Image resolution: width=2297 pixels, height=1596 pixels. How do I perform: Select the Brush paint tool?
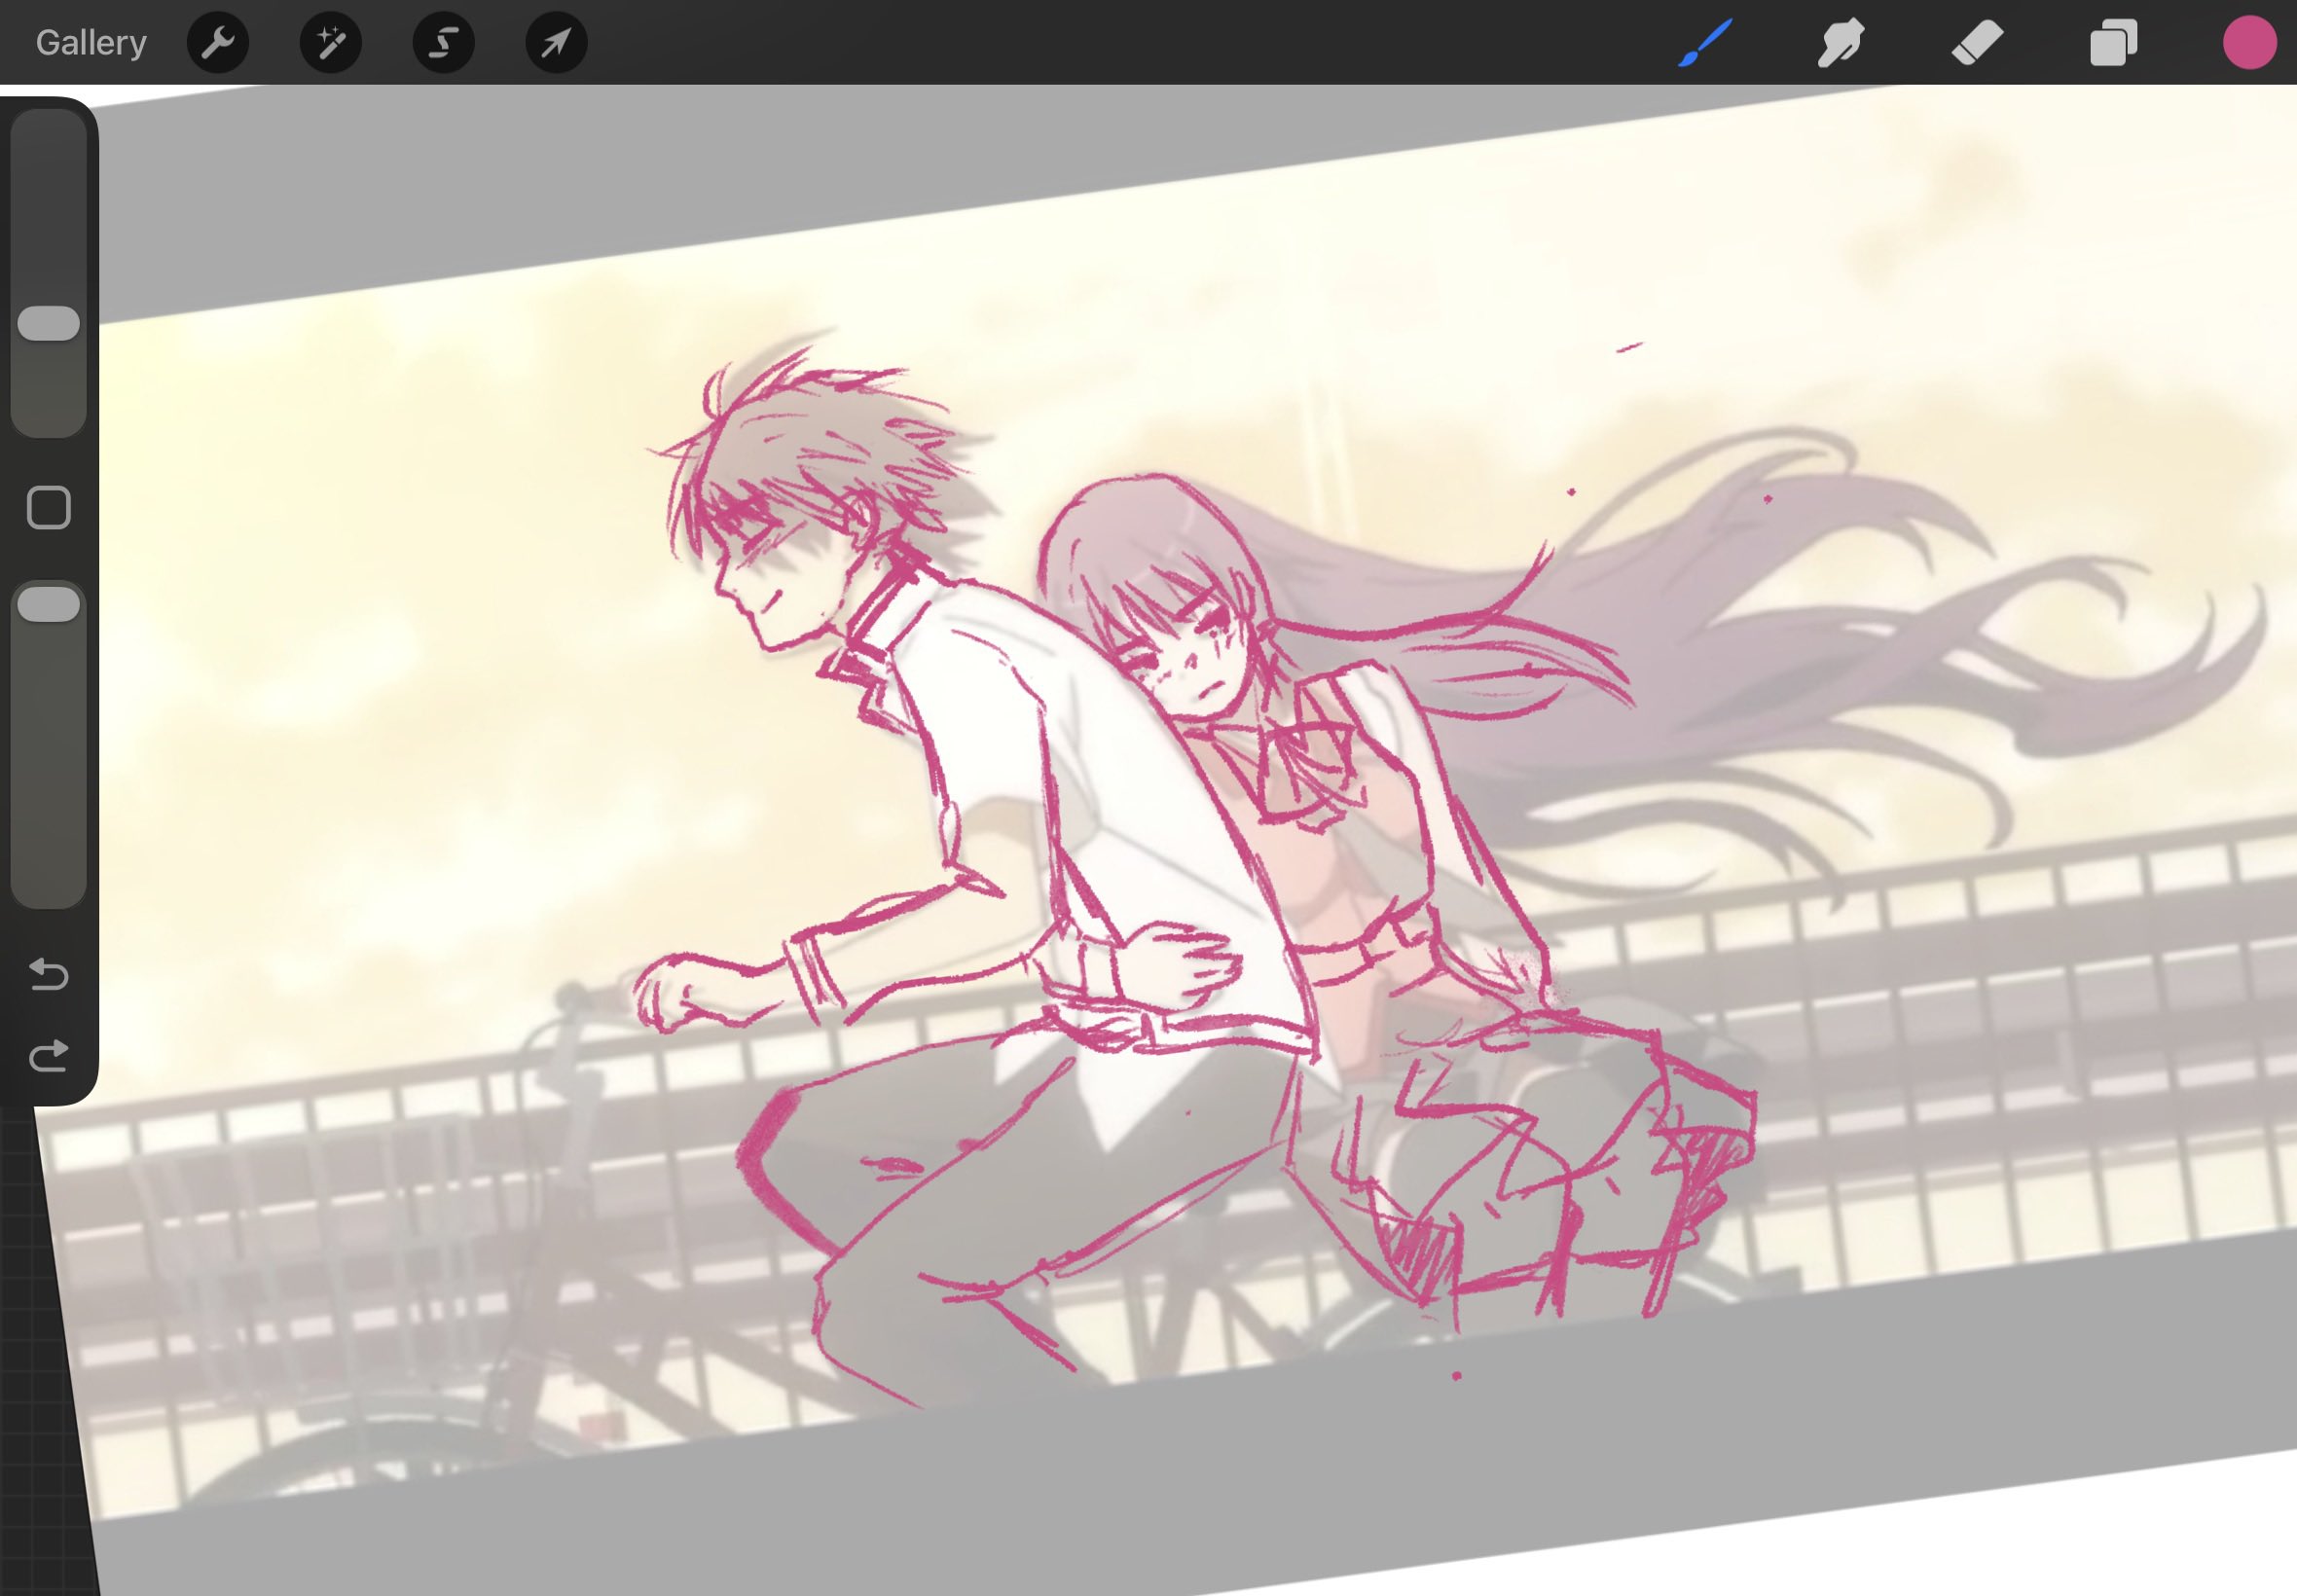point(1705,43)
